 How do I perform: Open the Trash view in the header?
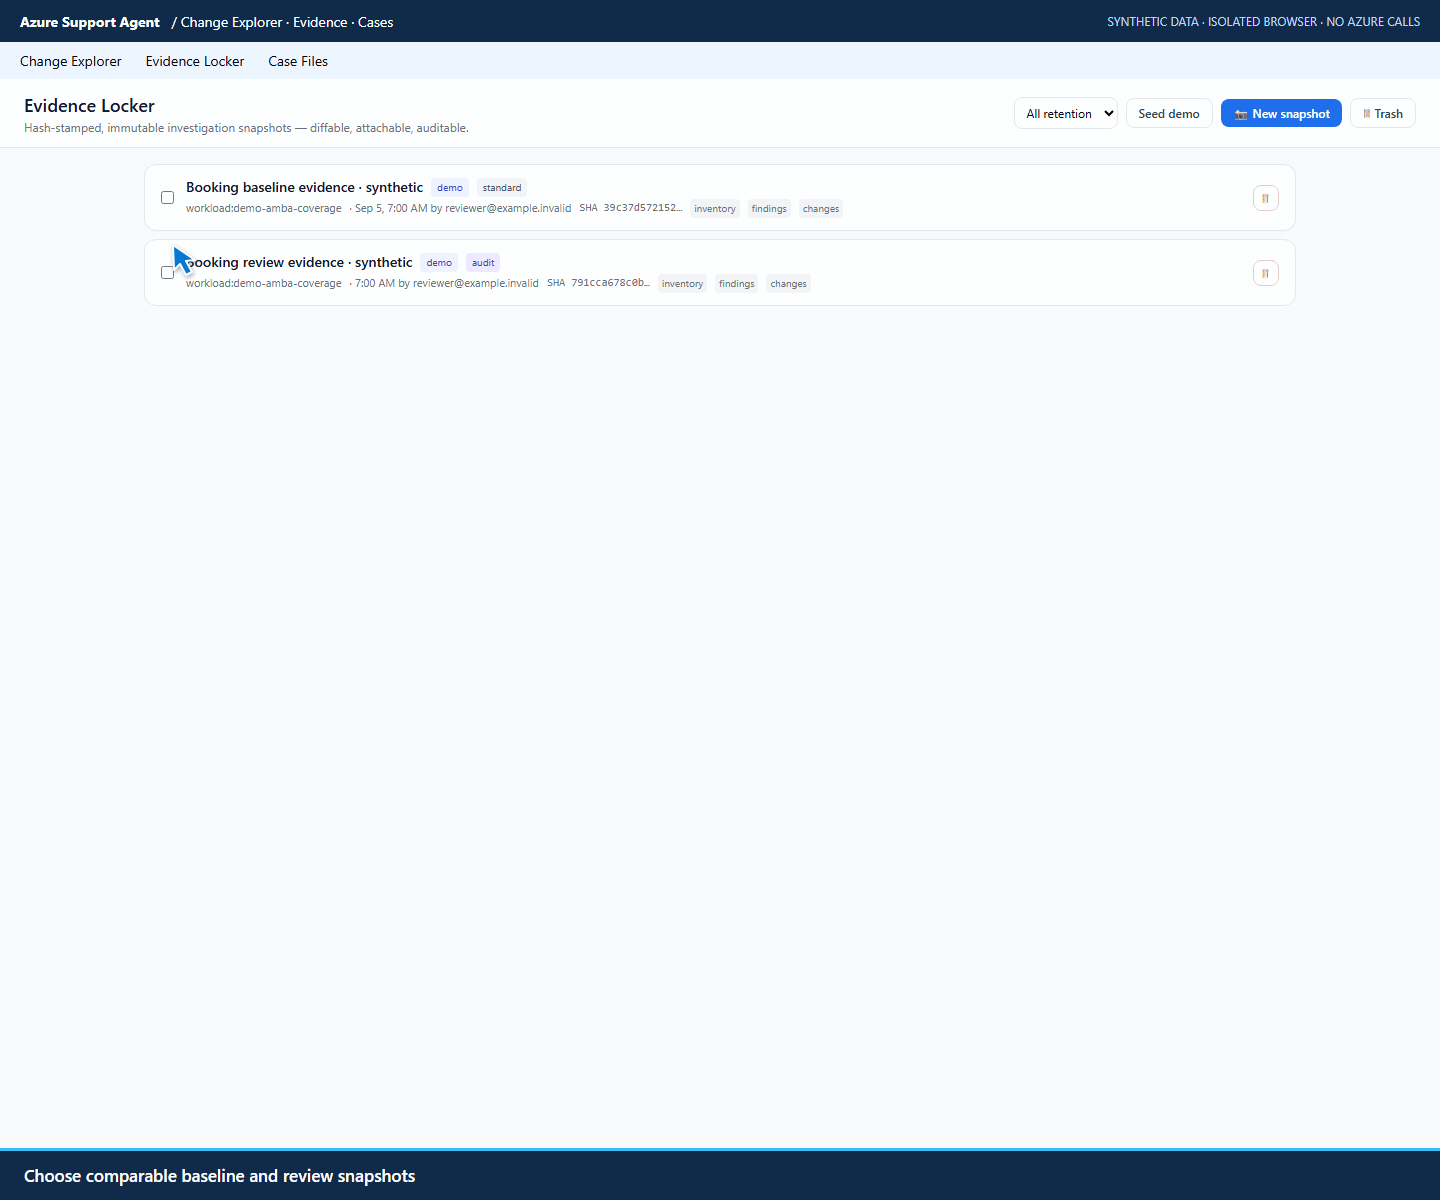click(x=1383, y=113)
